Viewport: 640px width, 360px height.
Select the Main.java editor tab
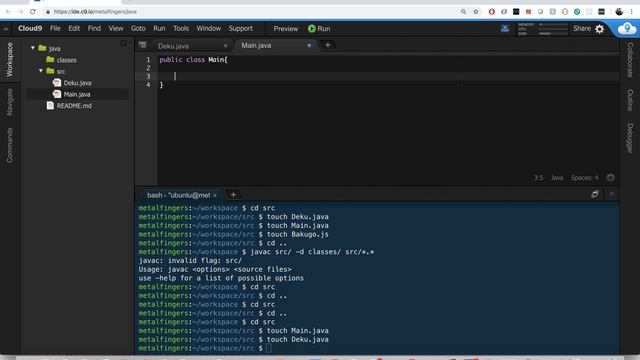tap(256, 46)
